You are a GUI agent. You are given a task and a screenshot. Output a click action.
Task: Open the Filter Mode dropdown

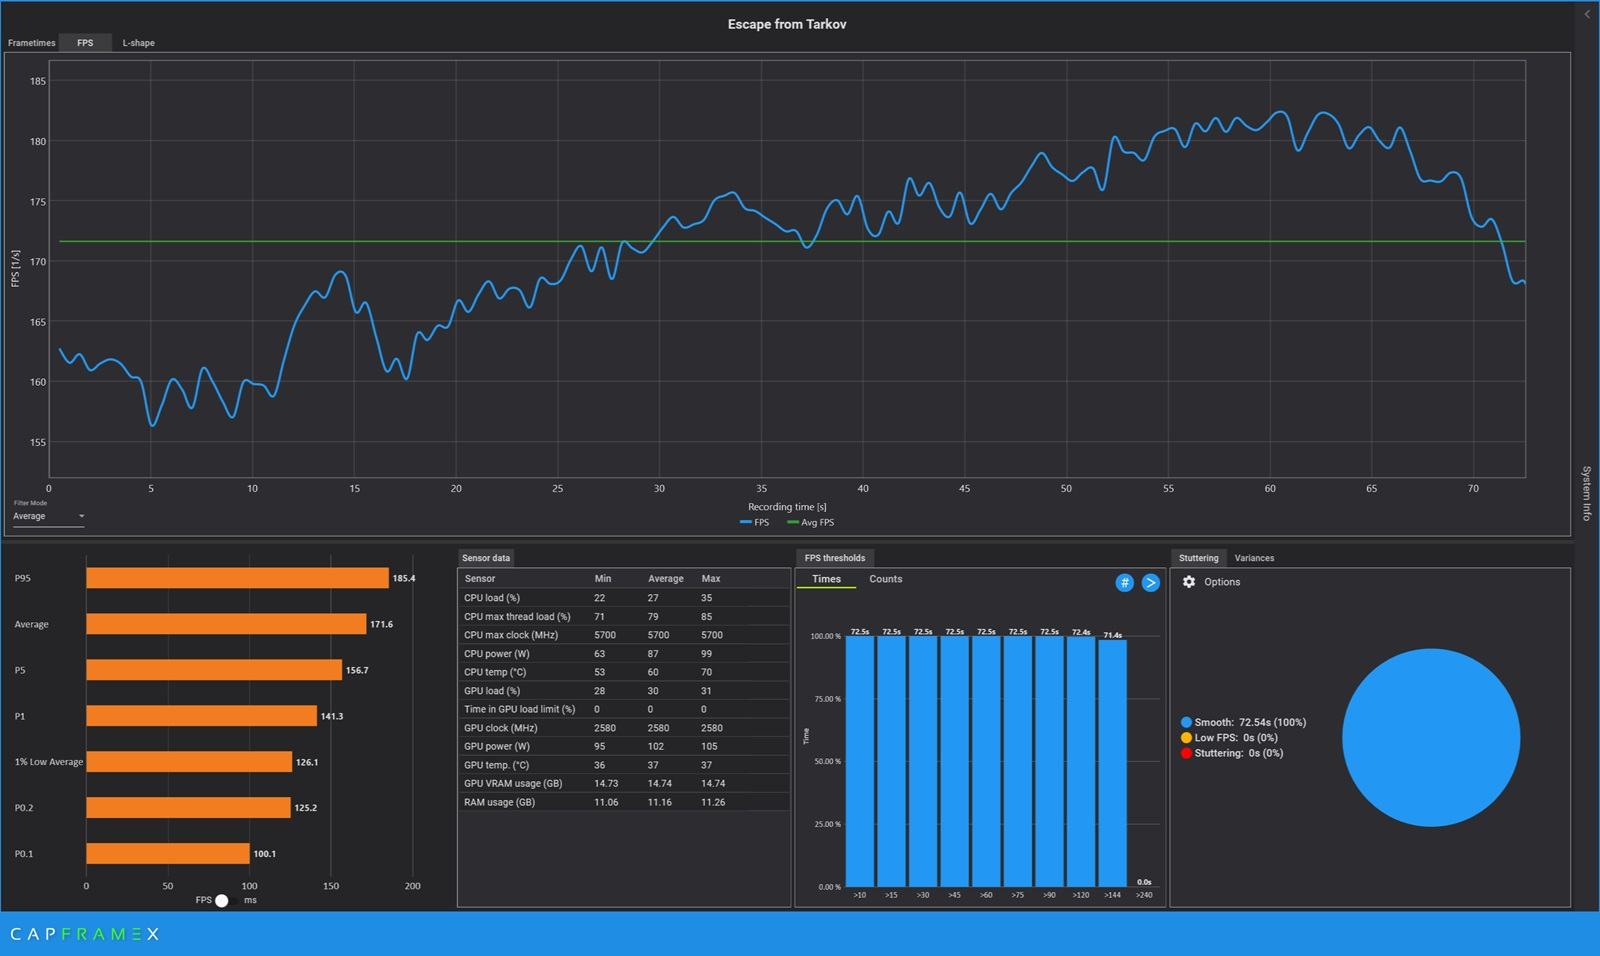click(49, 516)
